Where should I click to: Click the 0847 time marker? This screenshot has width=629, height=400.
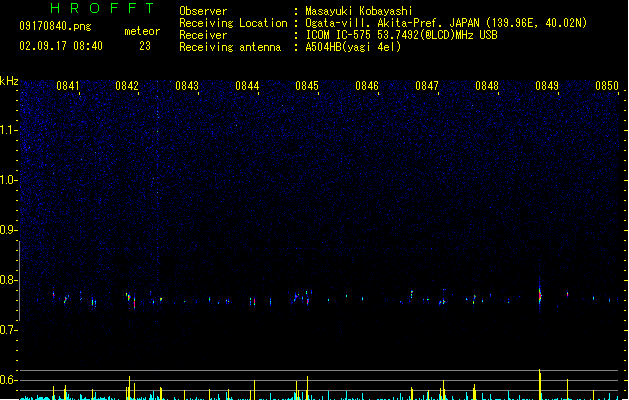click(427, 86)
